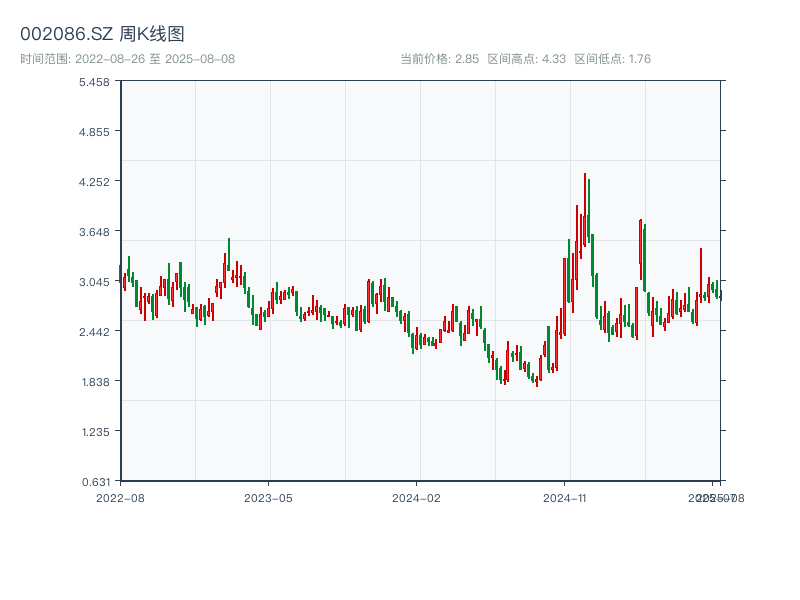Click the last candlestick at chart's right edge

[720, 294]
